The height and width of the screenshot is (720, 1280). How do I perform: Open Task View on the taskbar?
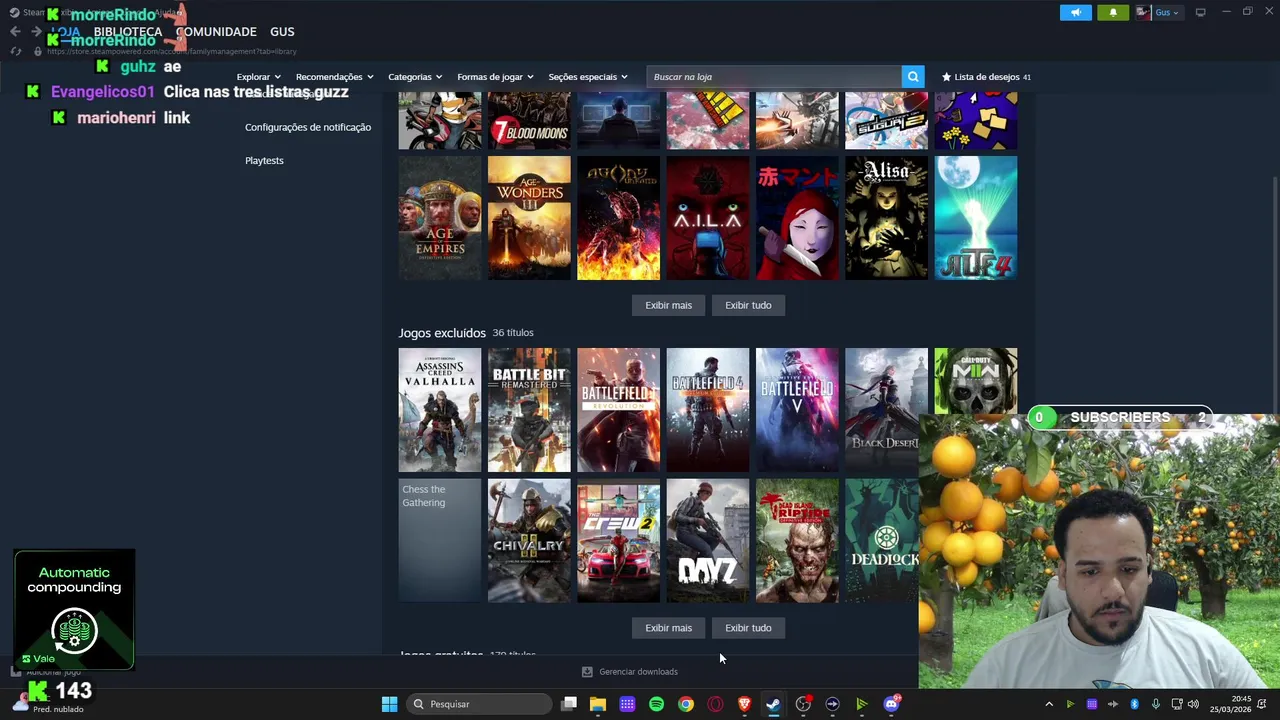[569, 704]
